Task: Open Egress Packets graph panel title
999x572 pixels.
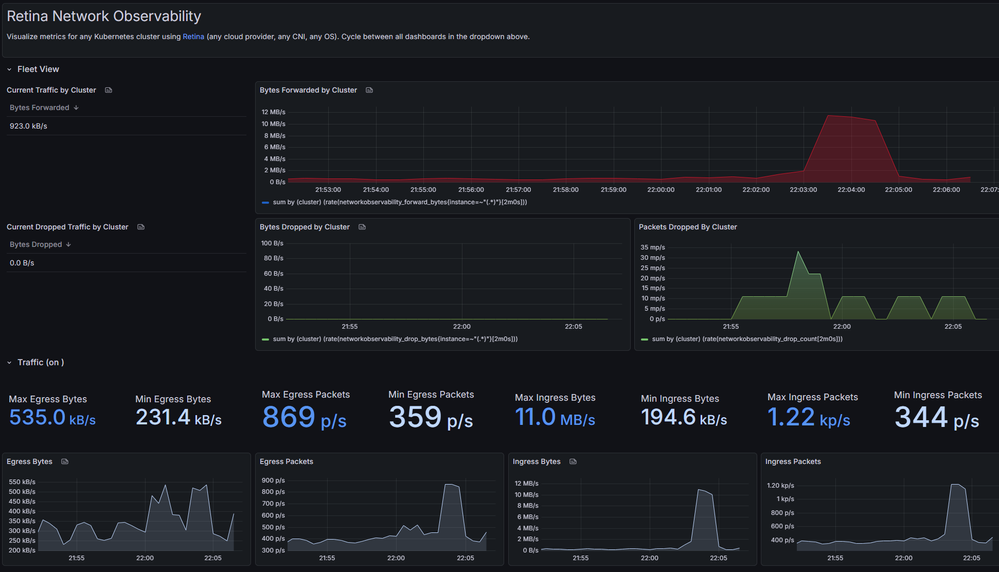Action: pos(286,462)
